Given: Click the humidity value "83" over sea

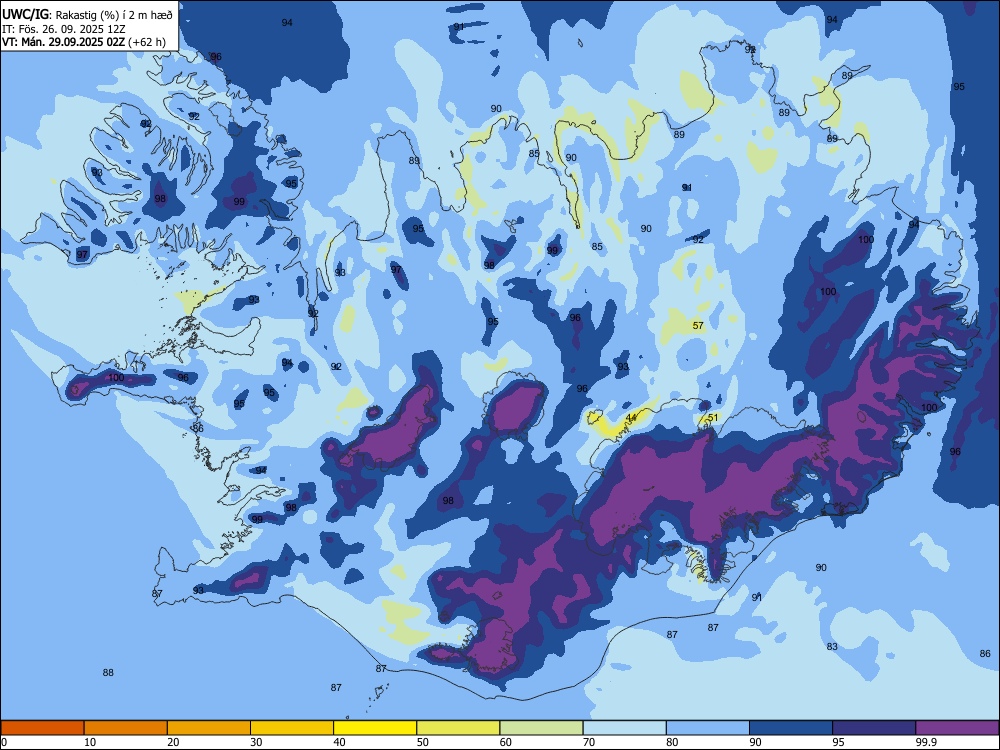Looking at the screenshot, I should tap(832, 646).
